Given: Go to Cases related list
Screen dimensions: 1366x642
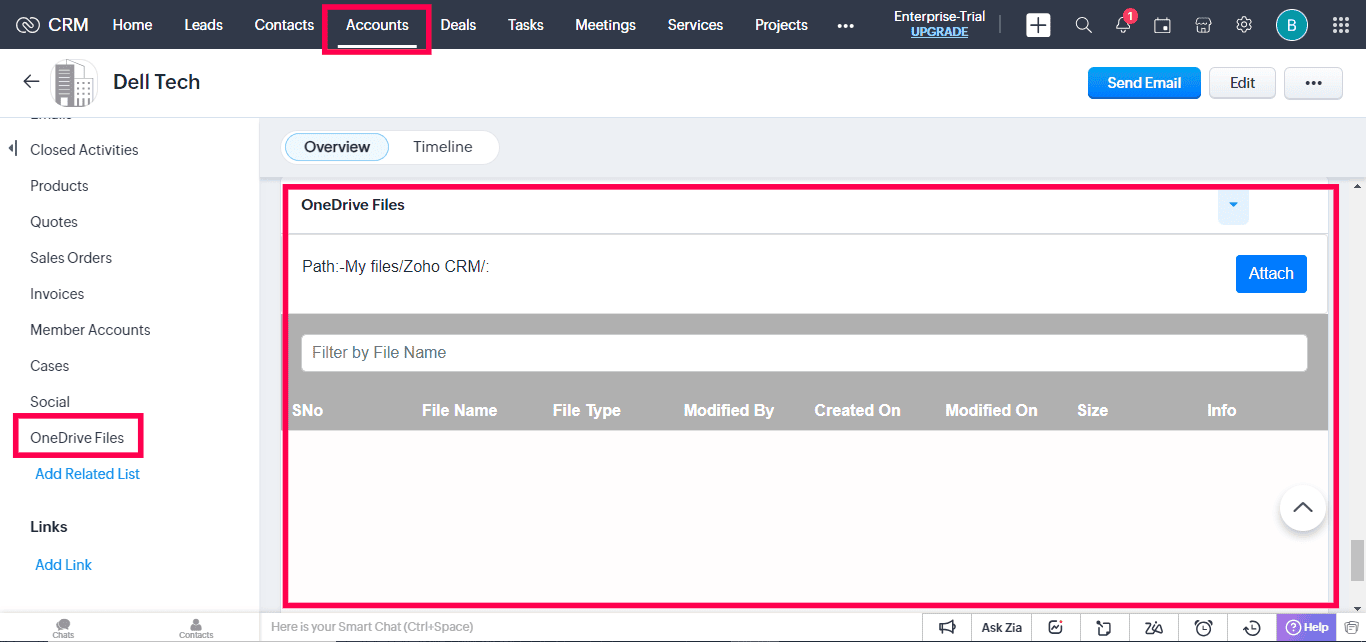Looking at the screenshot, I should (x=49, y=366).
